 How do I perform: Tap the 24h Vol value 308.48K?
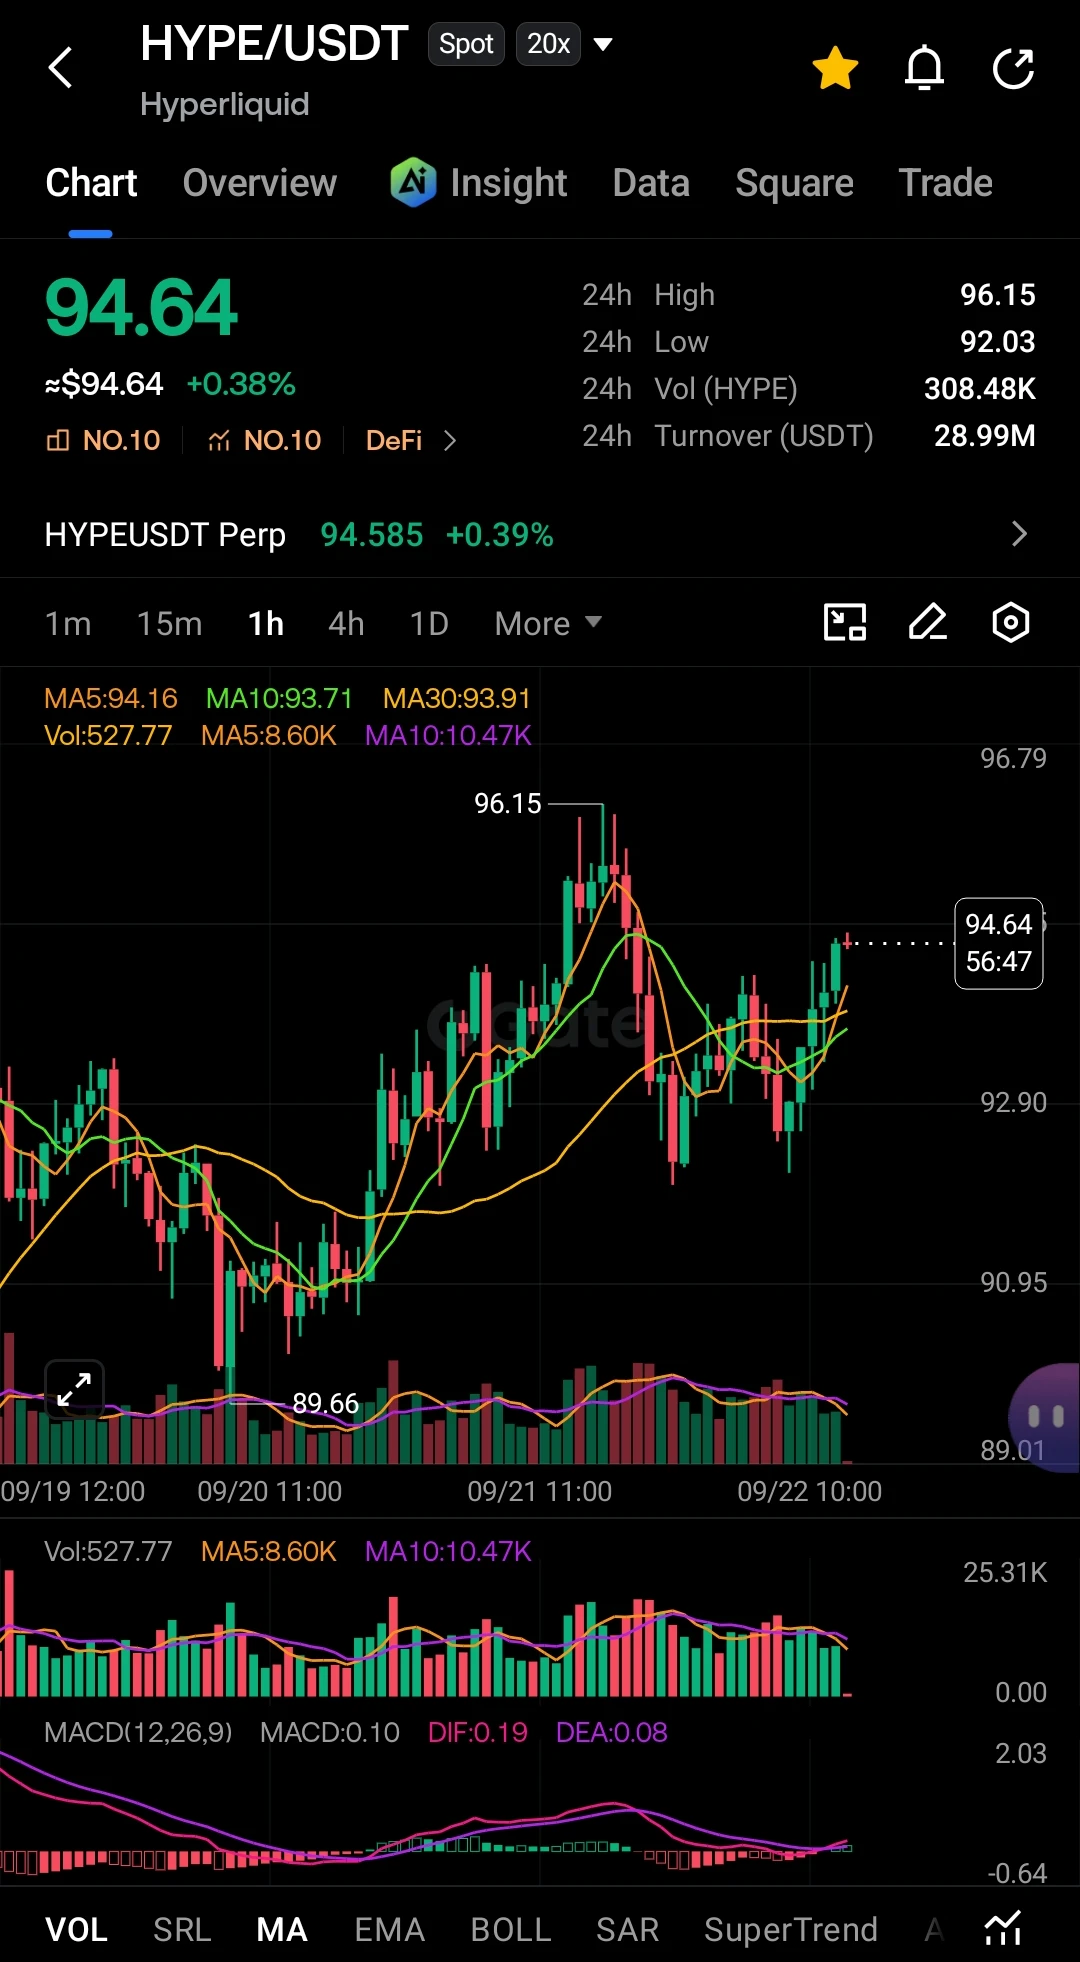point(980,389)
